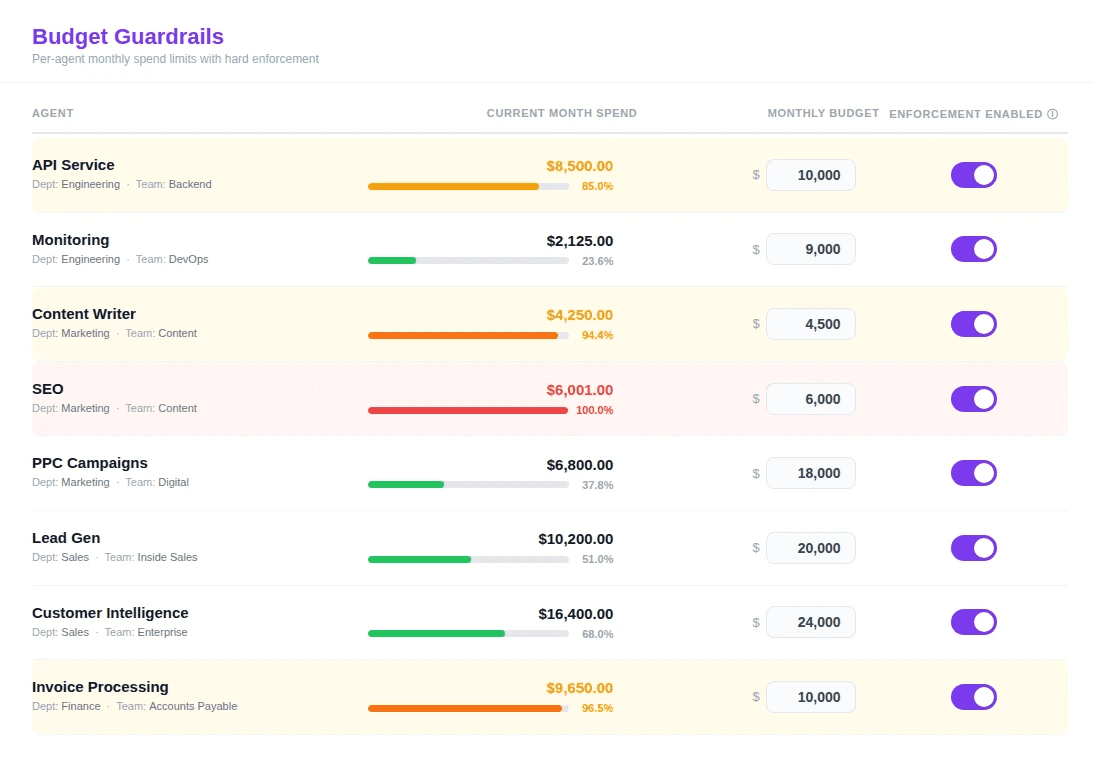The image size is (1093, 777).
Task: Select the Customer Intelligence agent name
Action: [110, 613]
